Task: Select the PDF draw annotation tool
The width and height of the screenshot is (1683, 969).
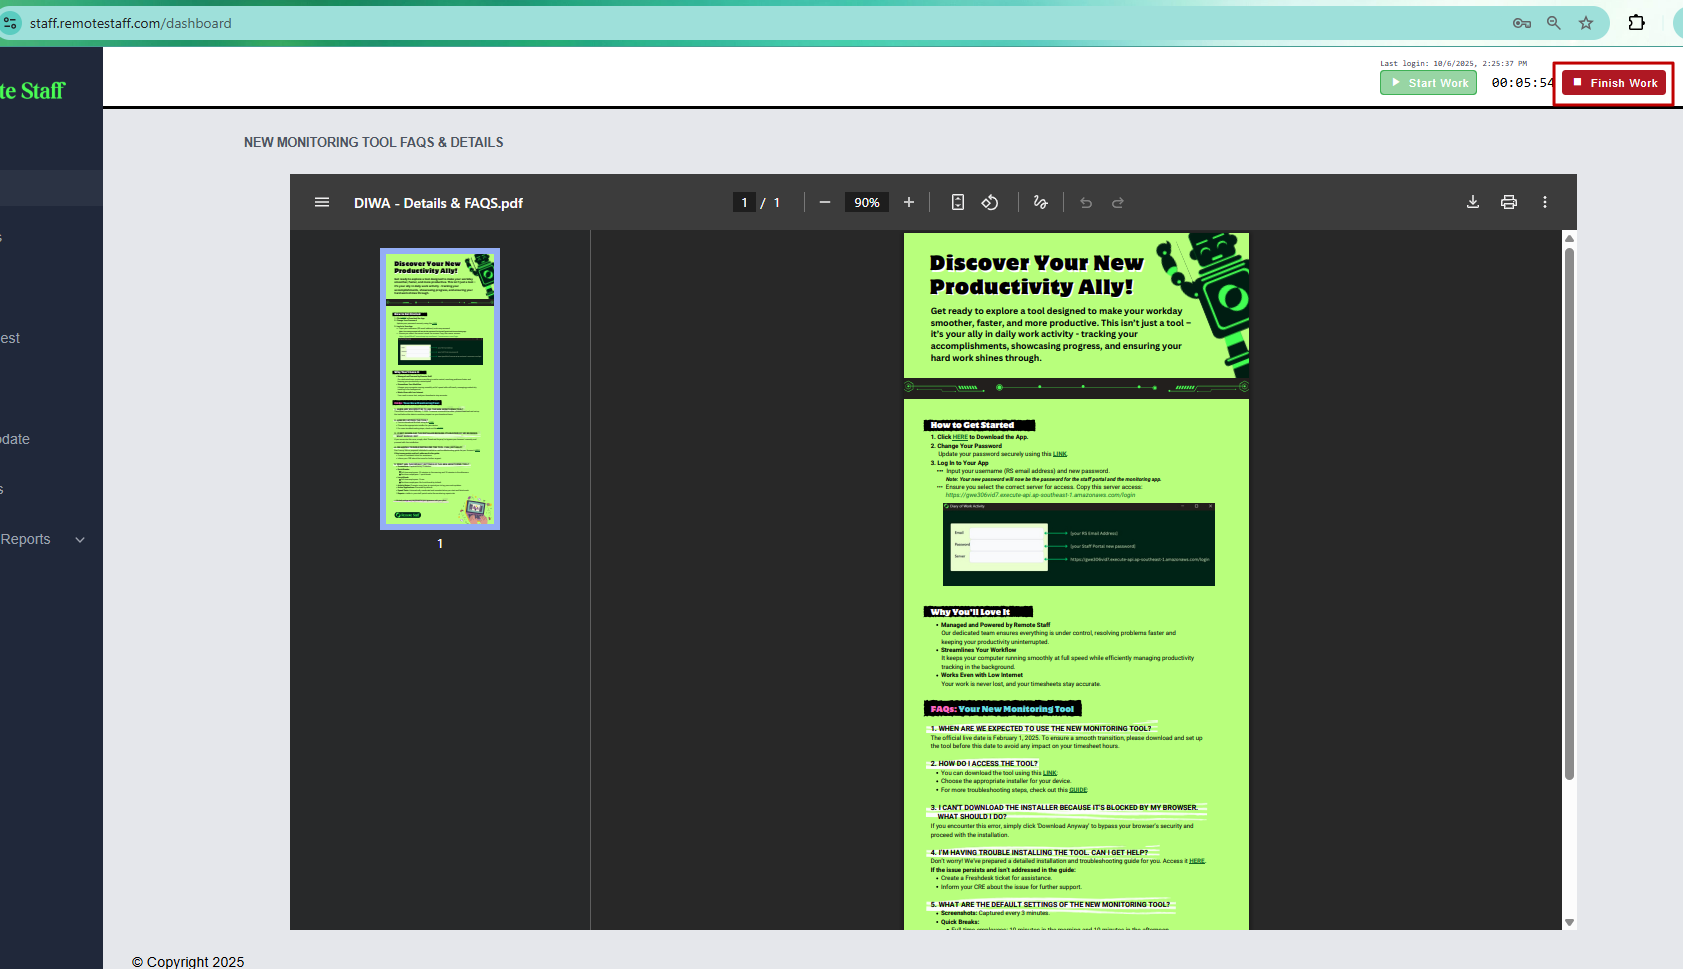Action: [x=1040, y=202]
